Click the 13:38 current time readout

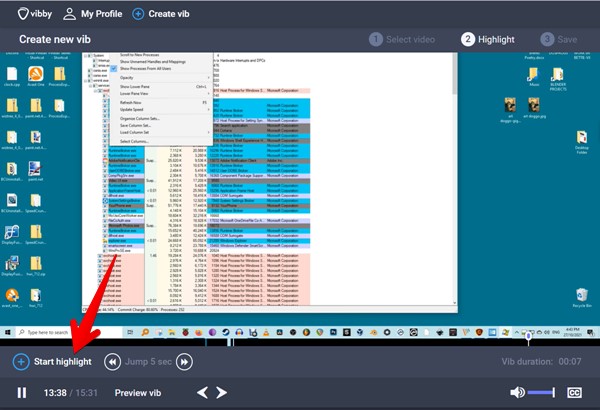click(55, 393)
